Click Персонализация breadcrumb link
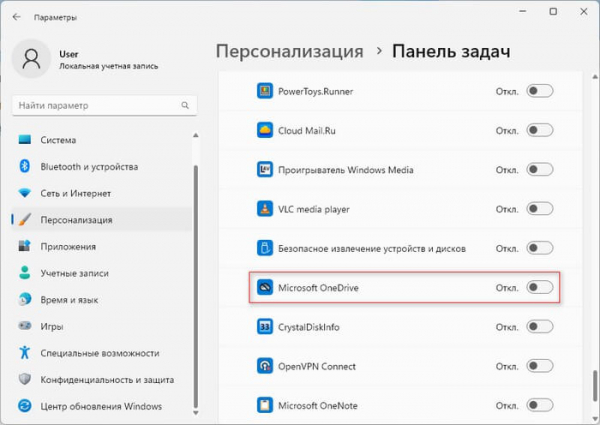600x425 pixels. [289, 52]
